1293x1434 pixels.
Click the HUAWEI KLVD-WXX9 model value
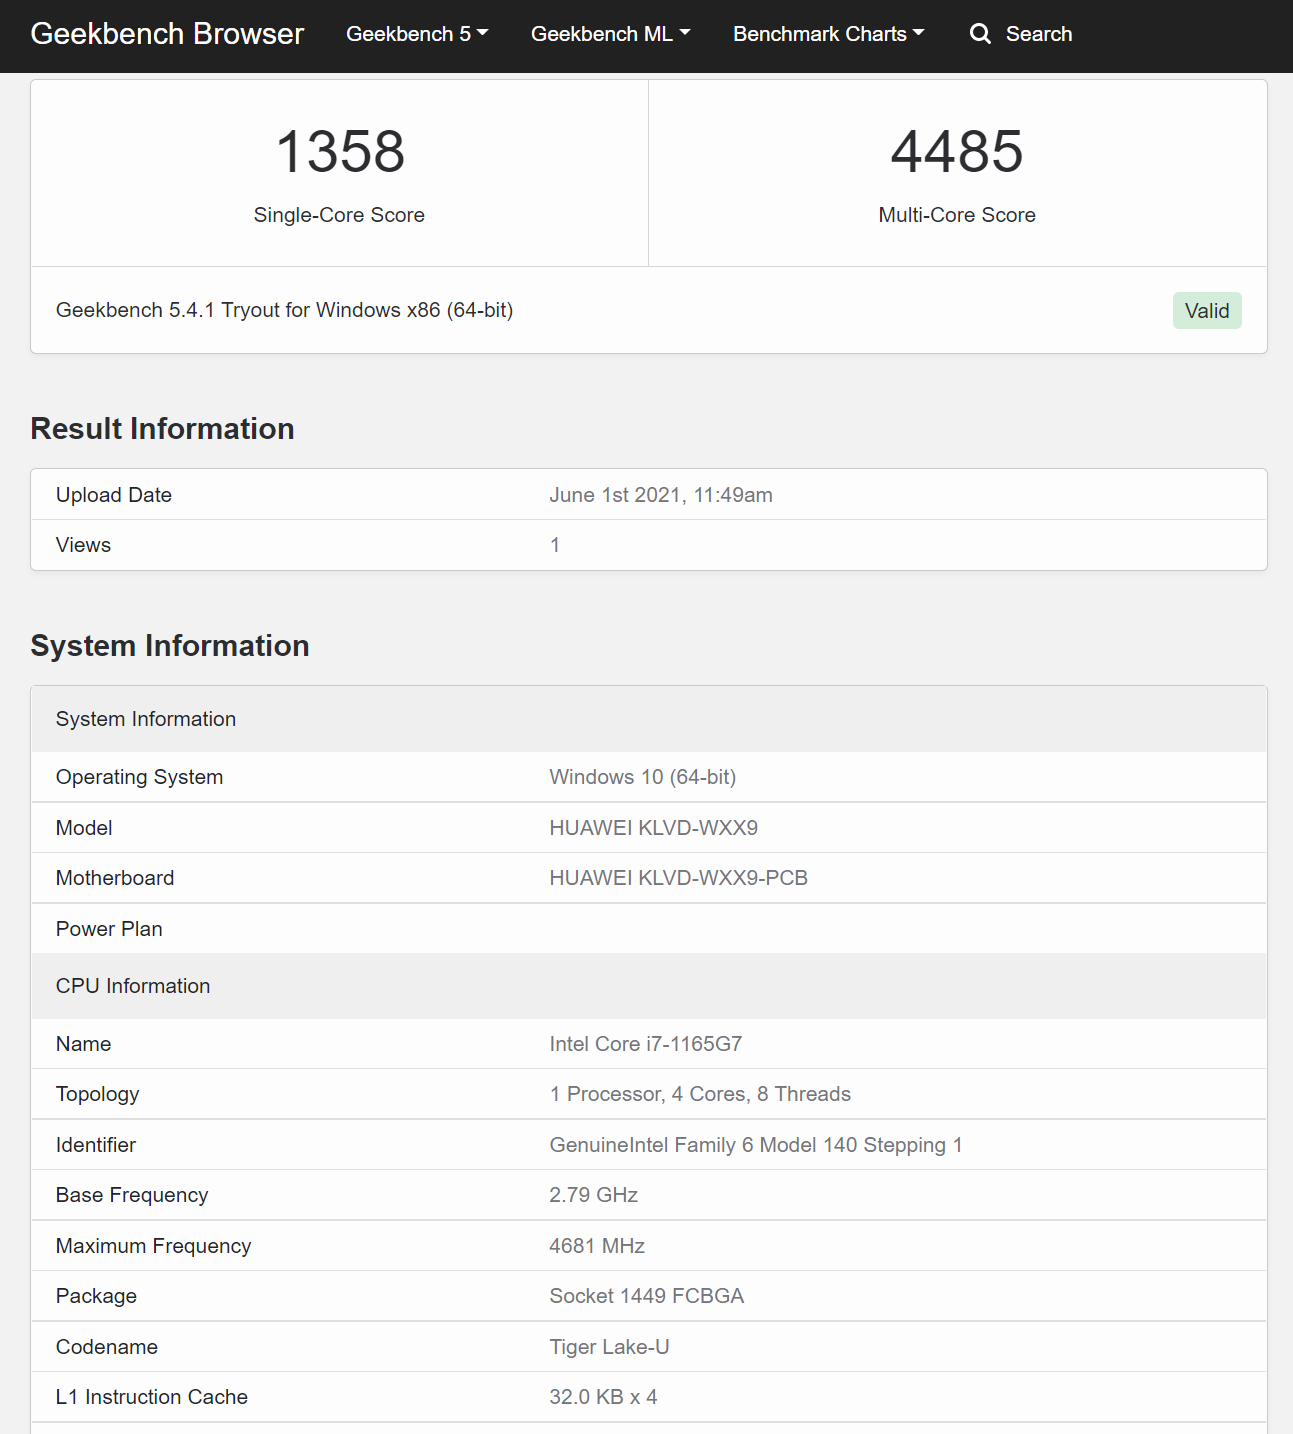click(653, 828)
